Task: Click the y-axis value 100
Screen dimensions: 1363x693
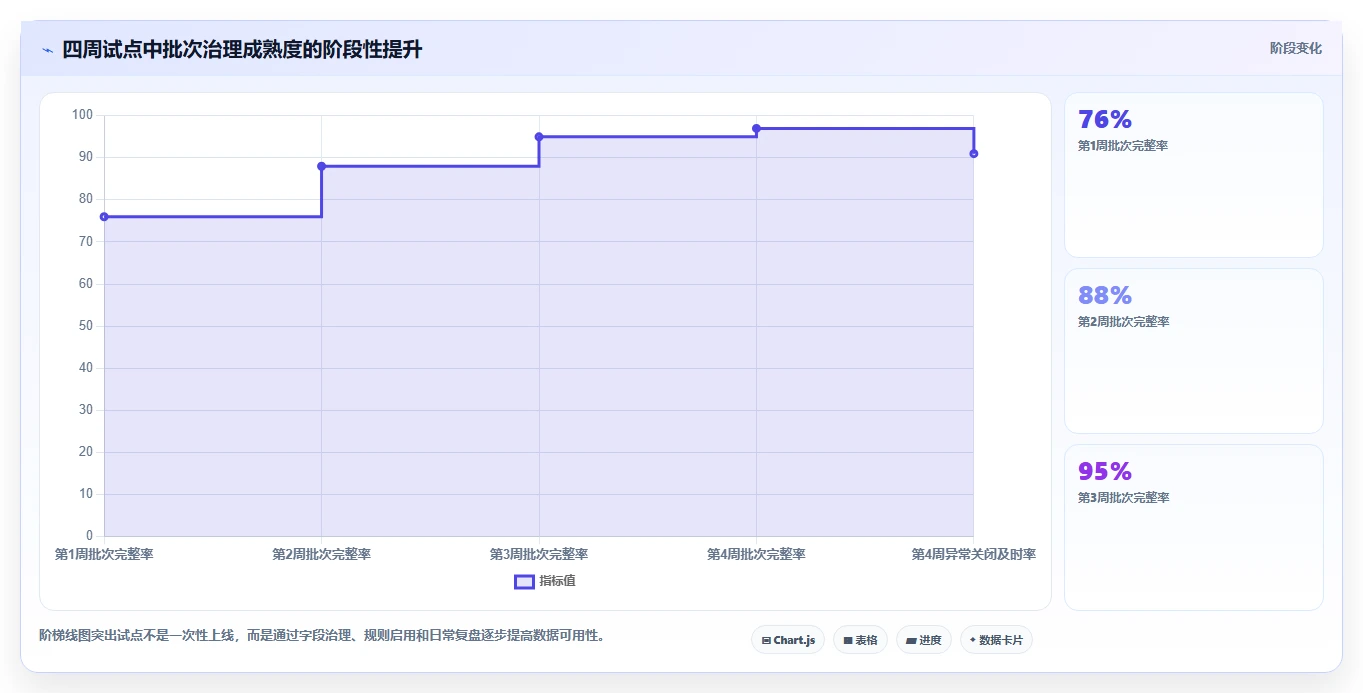Action: [x=82, y=115]
